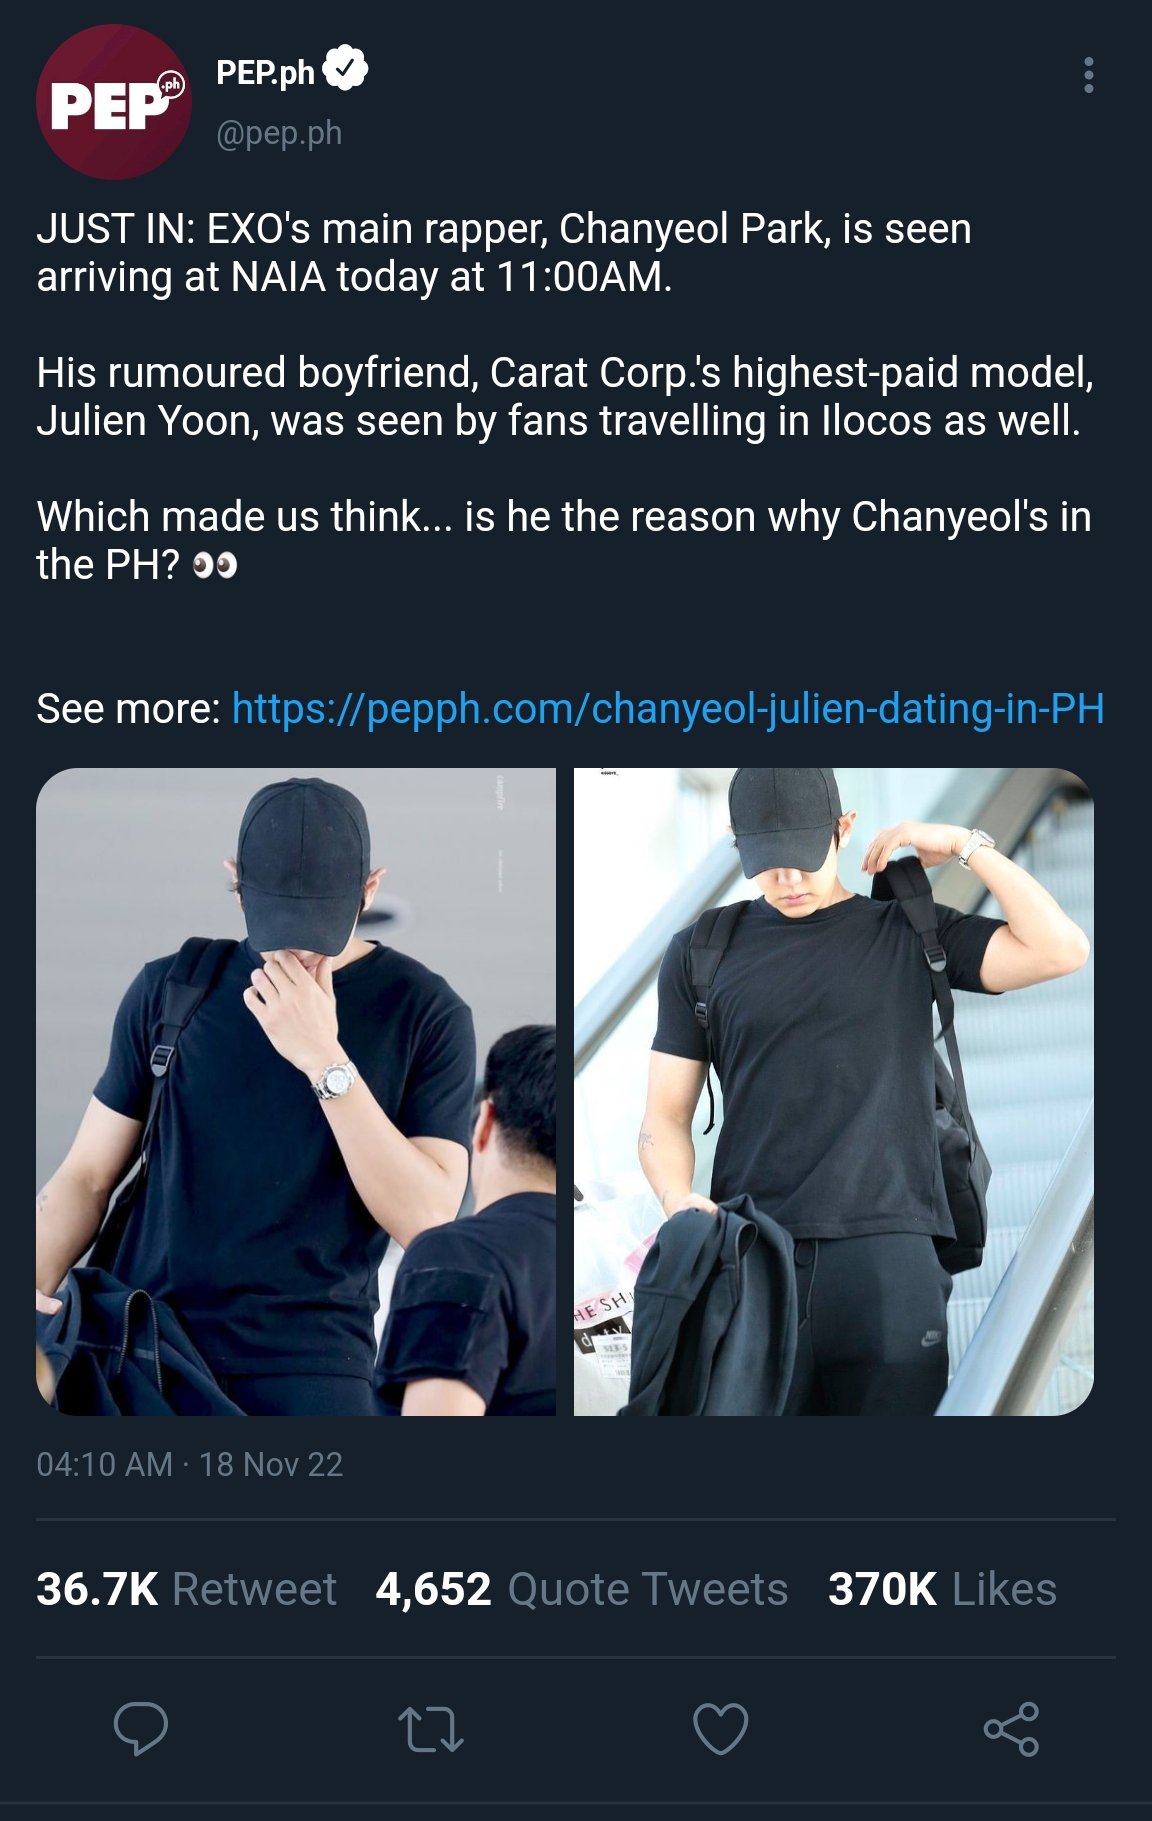Image resolution: width=1152 pixels, height=1821 pixels.
Task: View the left airport photo
Action: point(296,1091)
